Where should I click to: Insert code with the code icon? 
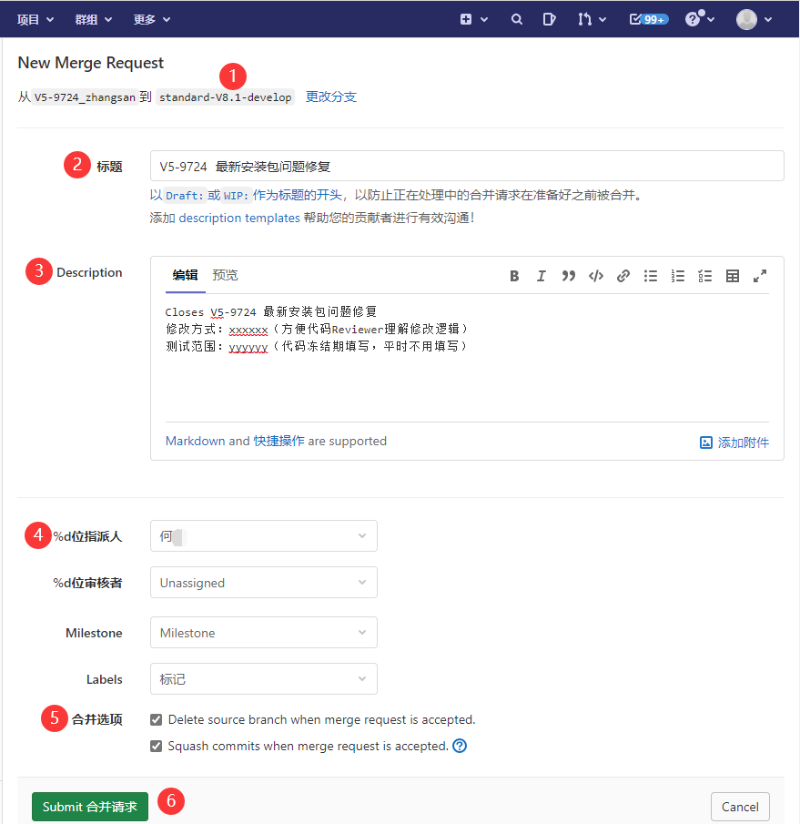(596, 276)
